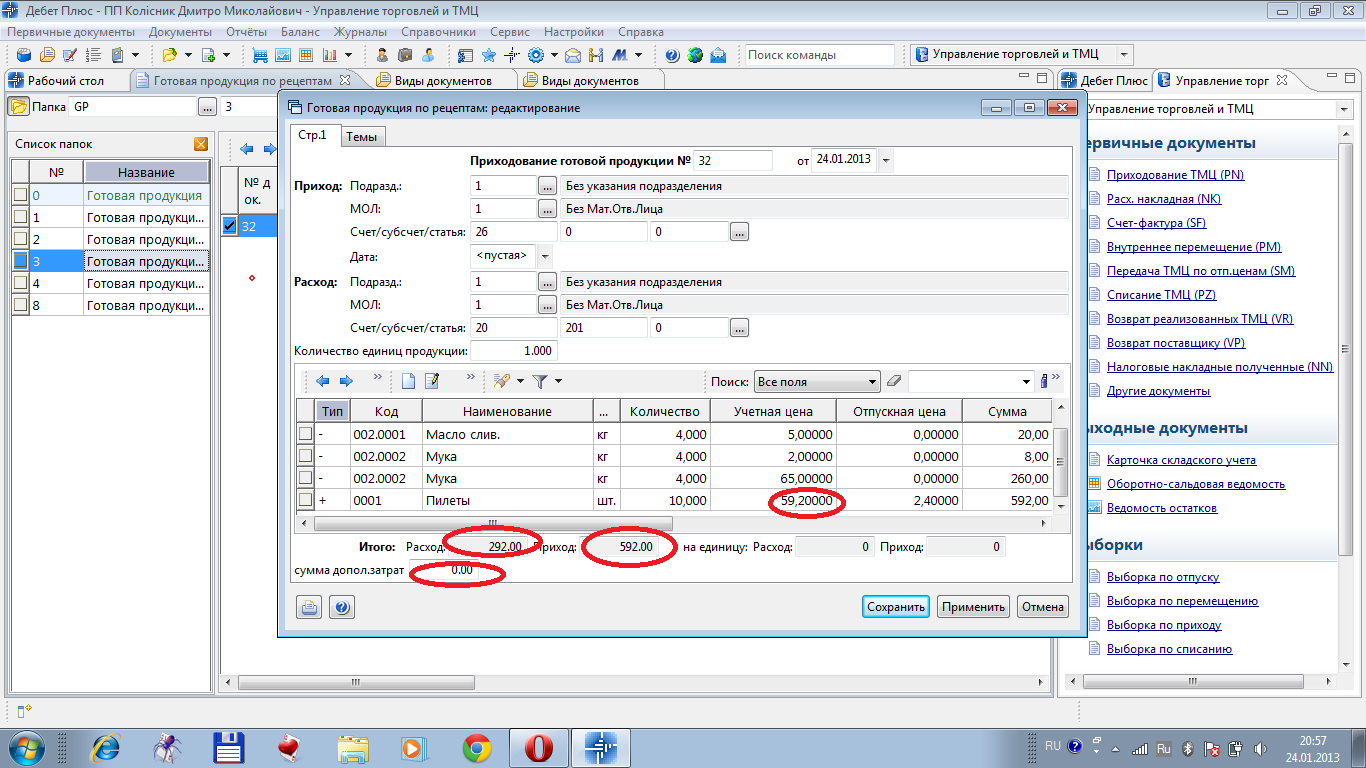The height and width of the screenshot is (768, 1366).
Task: Click the help button at dialog bottom
Action: tap(342, 607)
